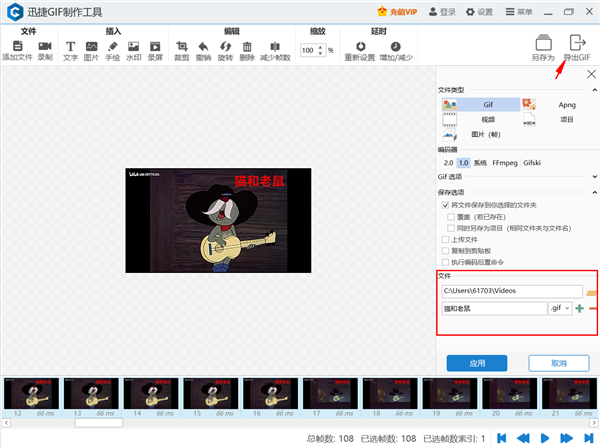The width and height of the screenshot is (600, 448).
Task: Open 增加/减少 delay tool
Action: click(x=395, y=46)
